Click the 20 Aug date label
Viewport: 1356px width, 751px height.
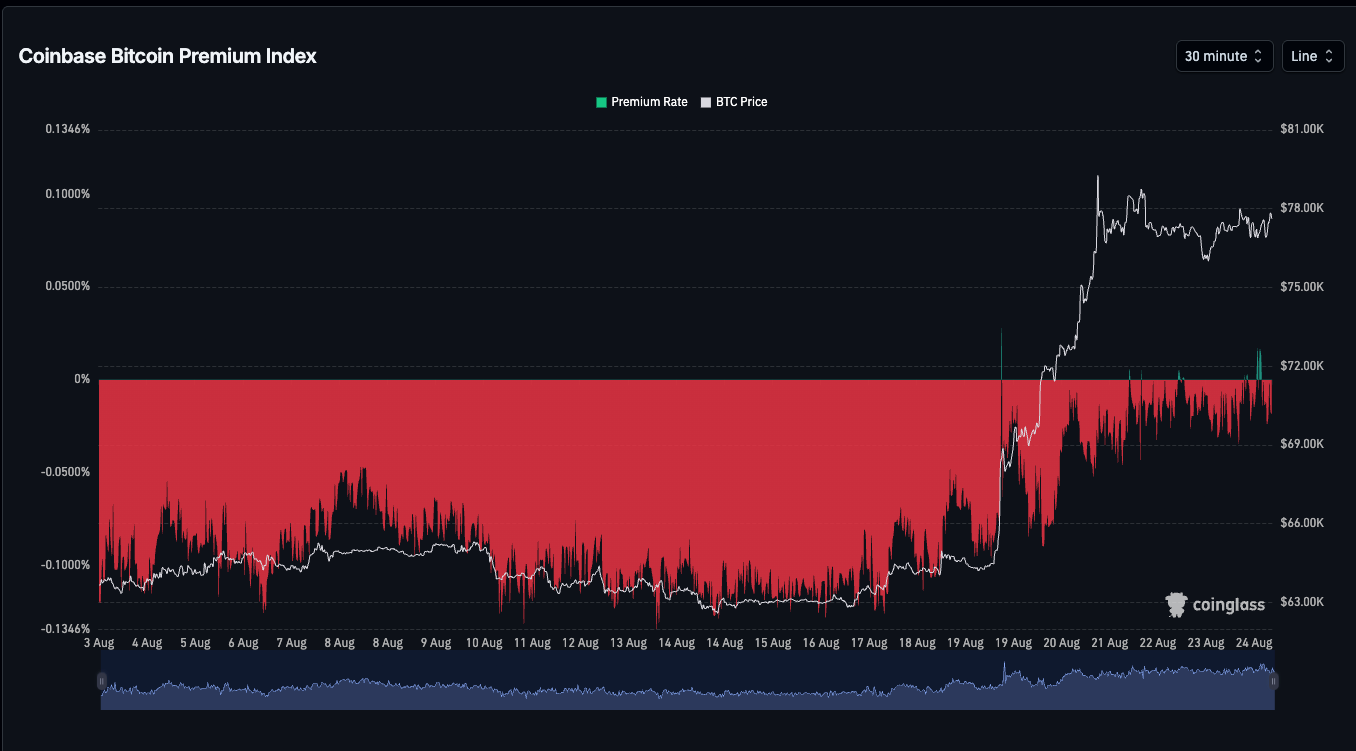(x=1061, y=643)
